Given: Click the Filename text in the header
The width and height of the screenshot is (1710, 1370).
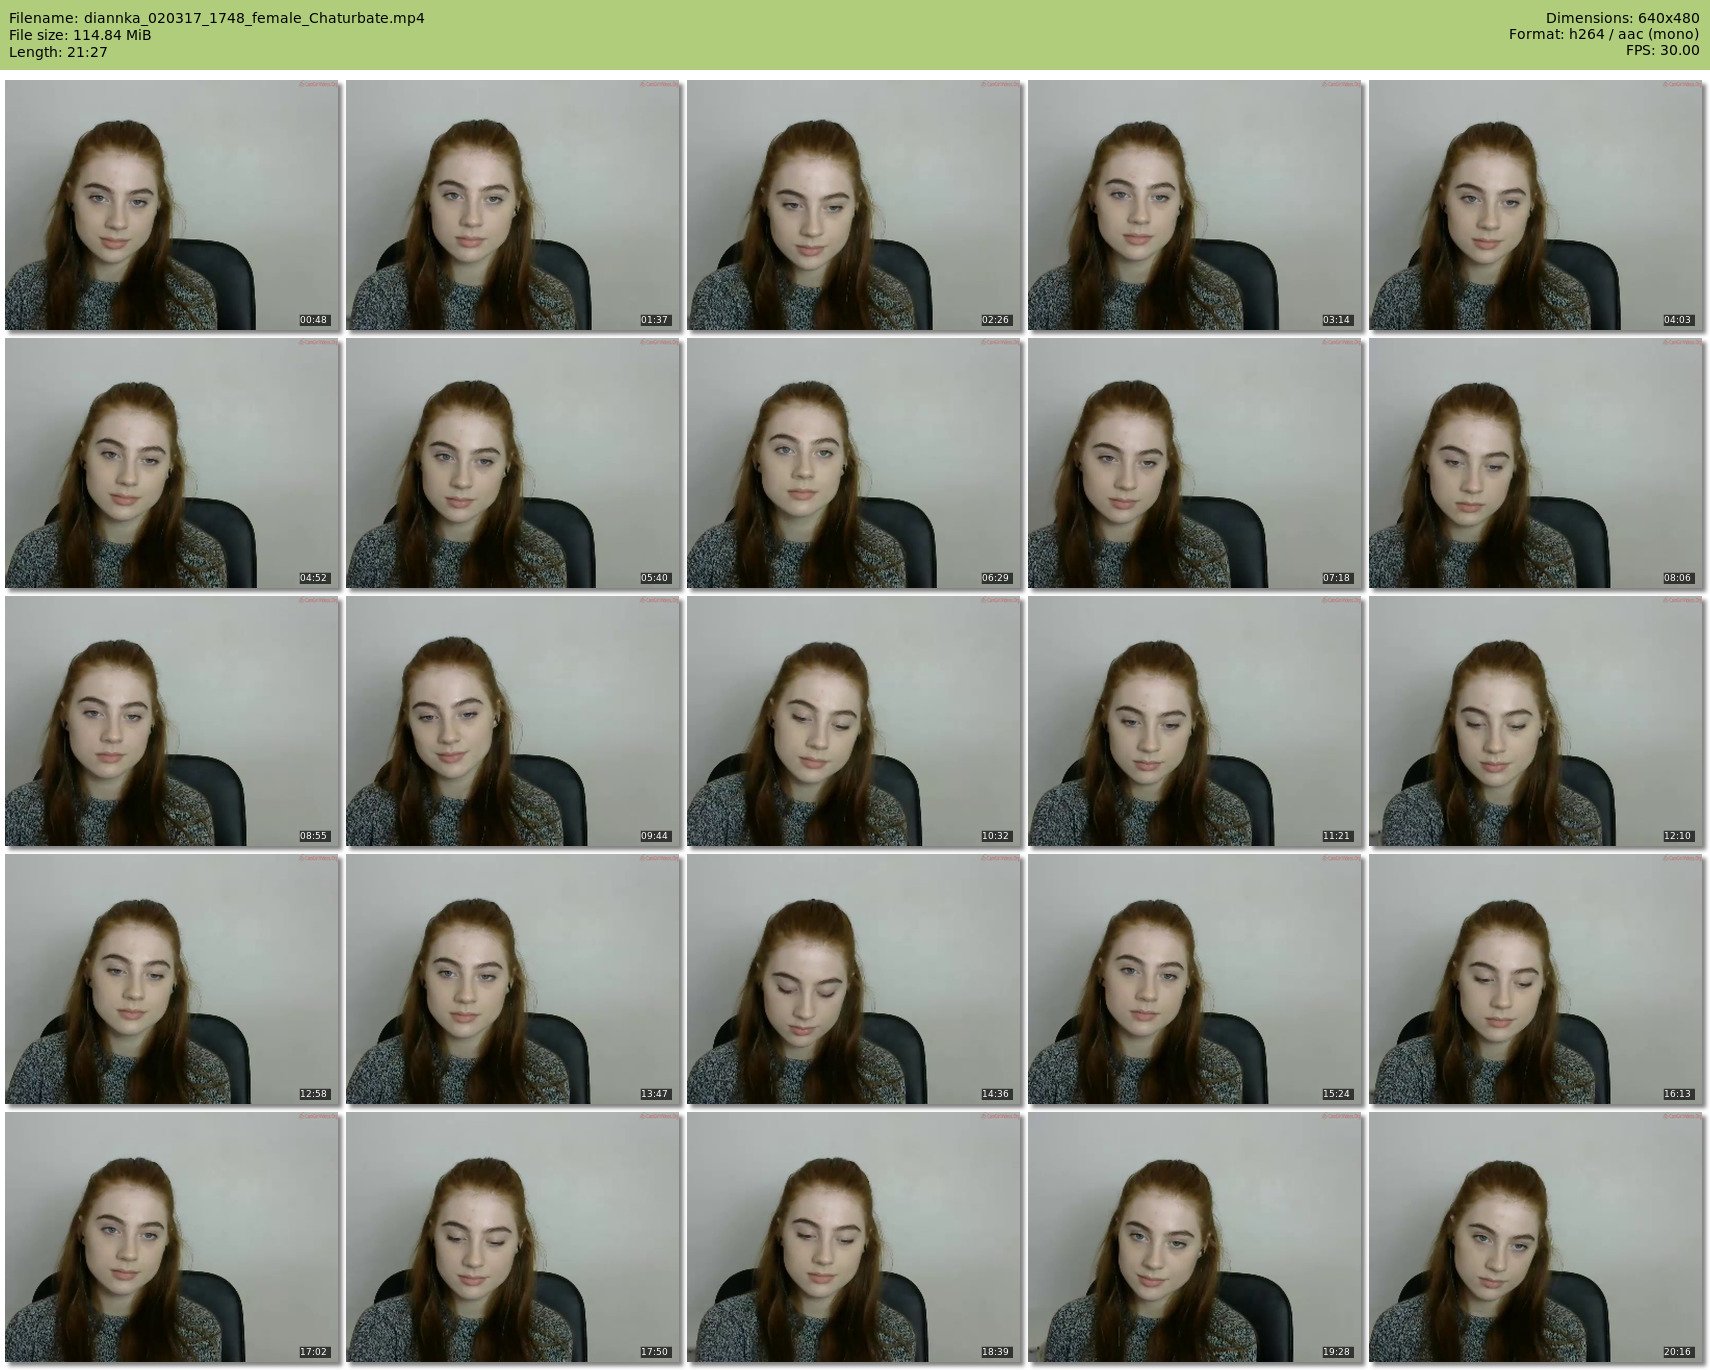Looking at the screenshot, I should tap(217, 18).
